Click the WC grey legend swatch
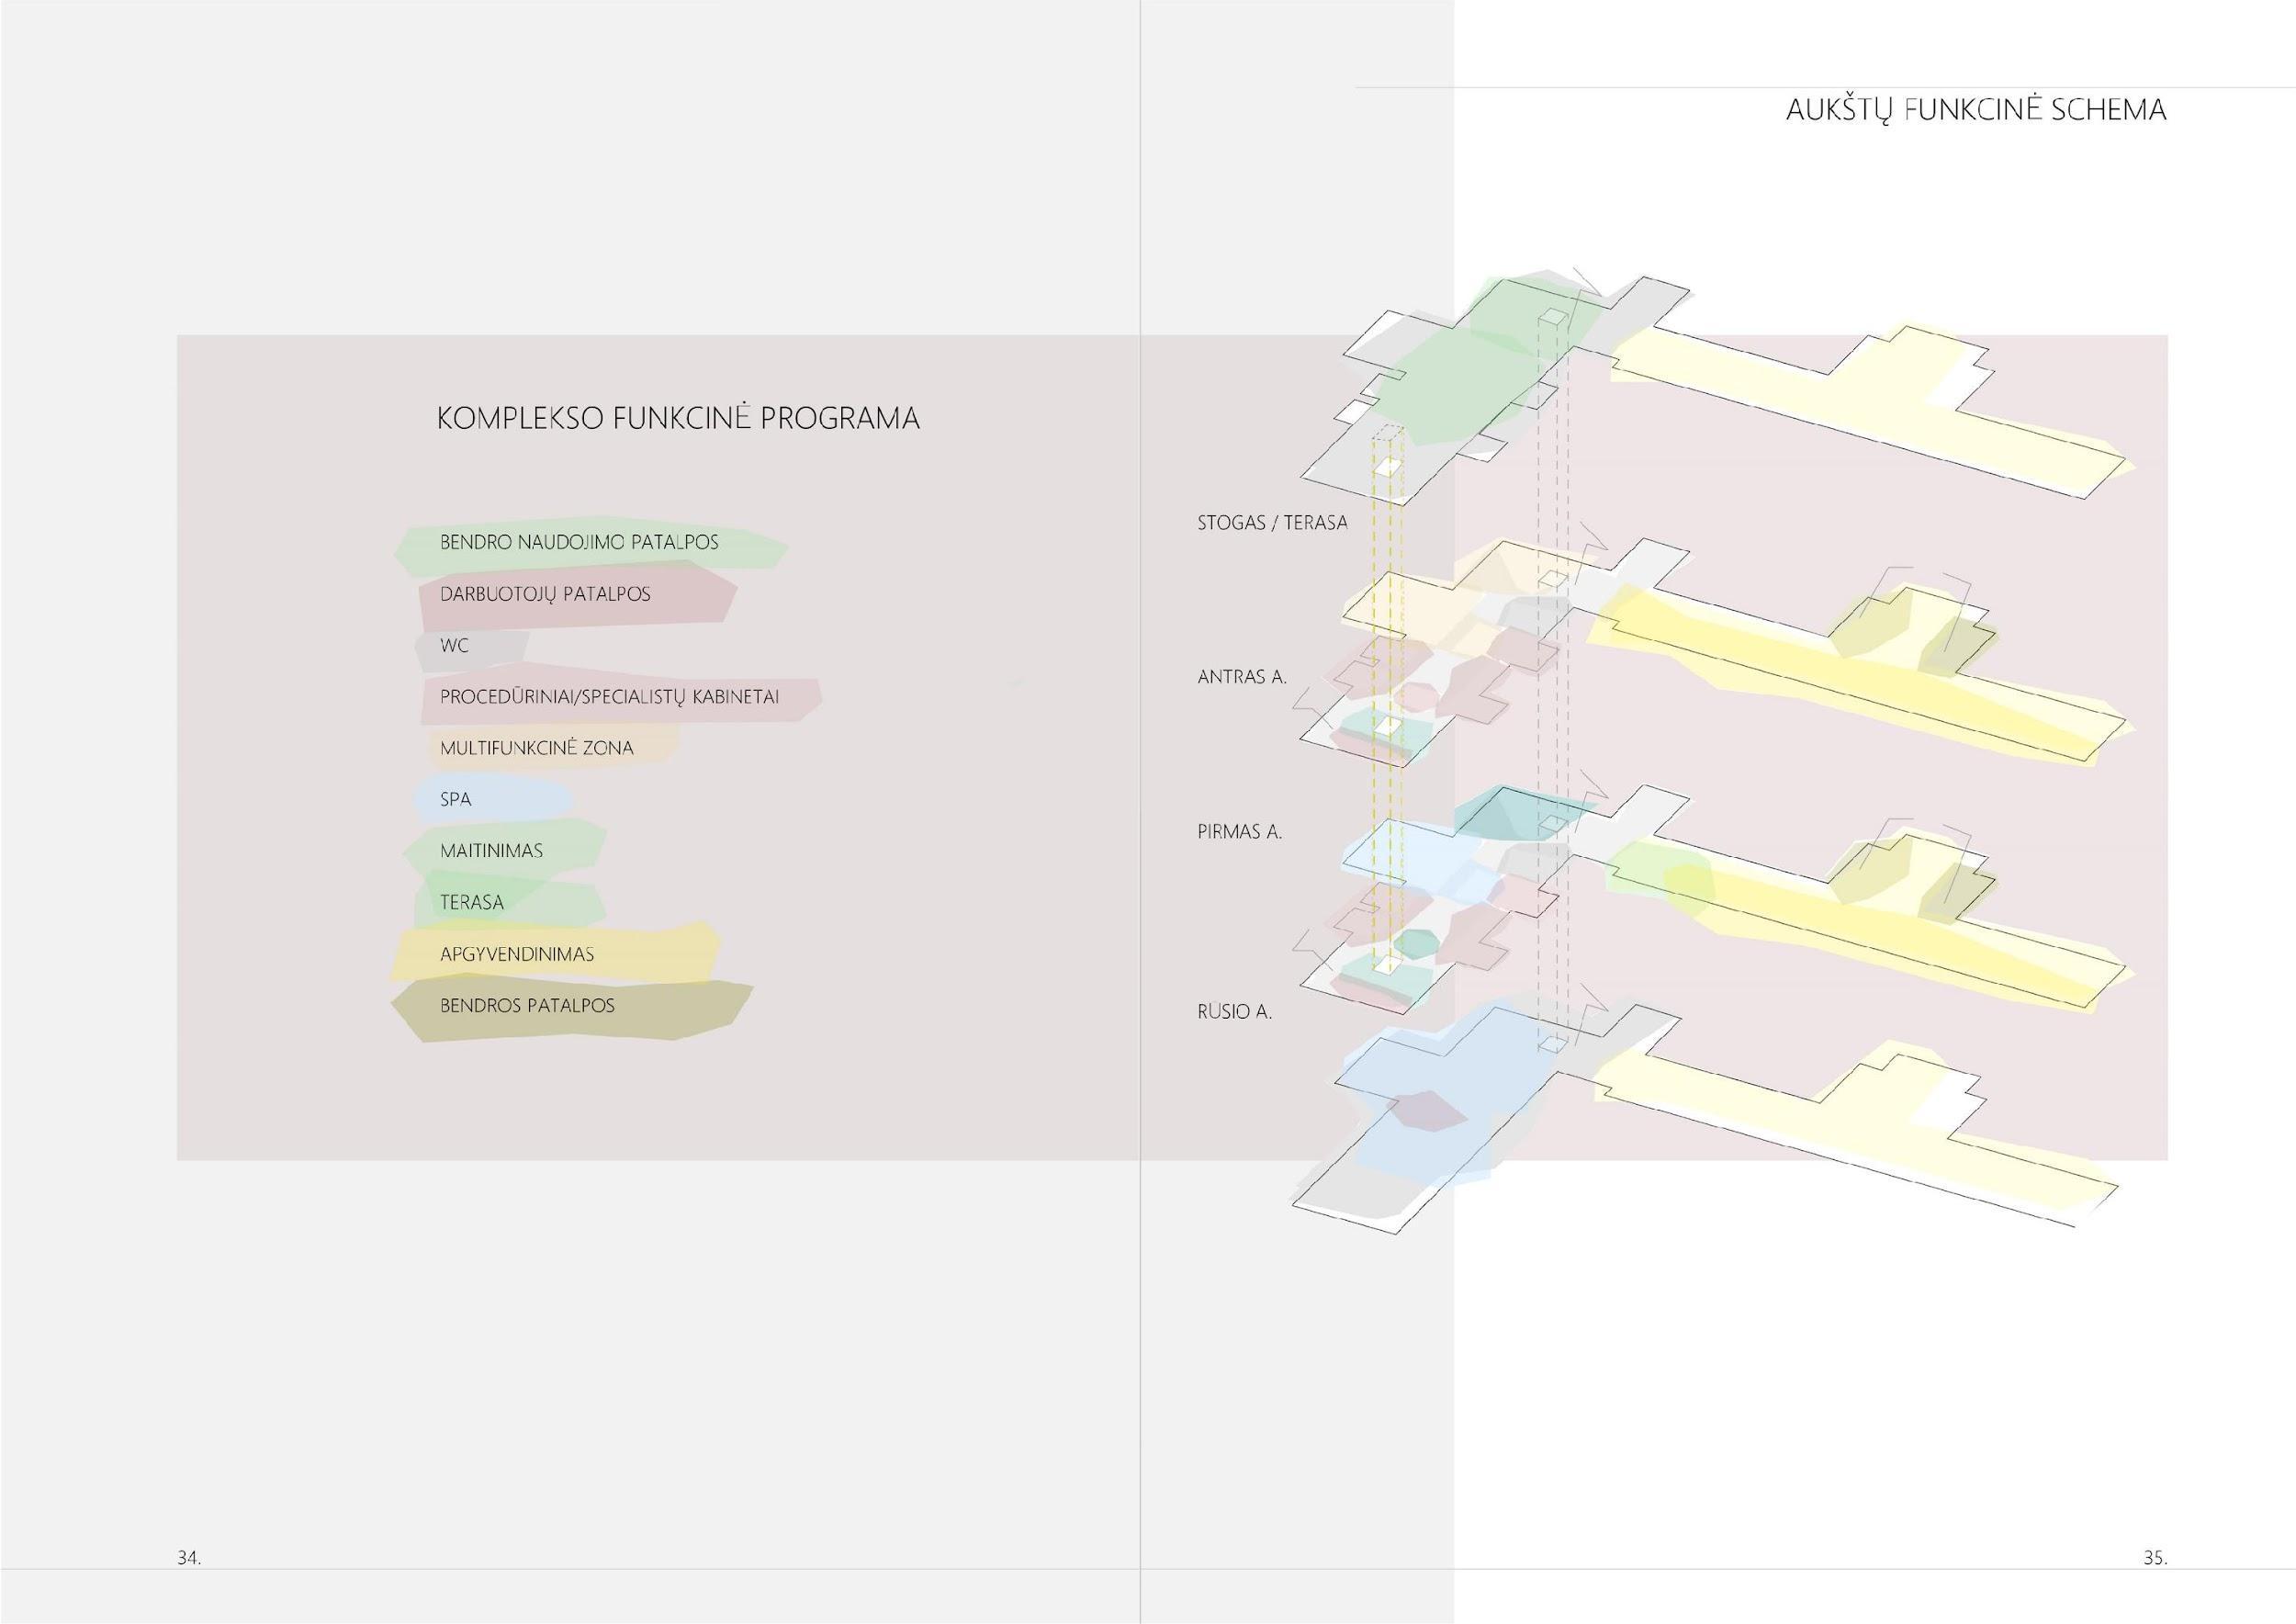 (x=470, y=647)
